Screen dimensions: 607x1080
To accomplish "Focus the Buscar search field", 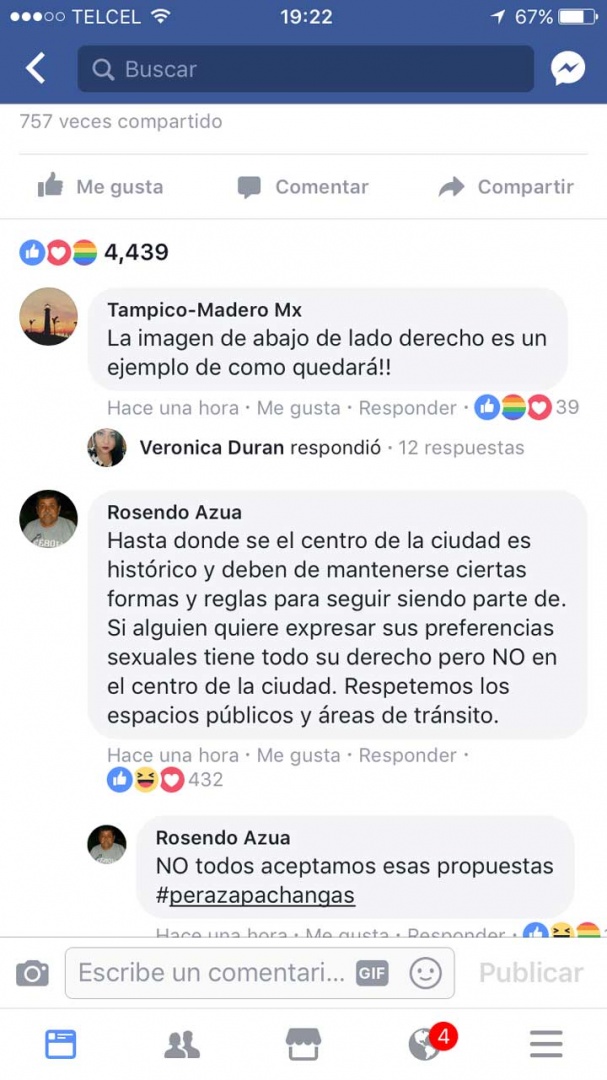I will pos(306,69).
